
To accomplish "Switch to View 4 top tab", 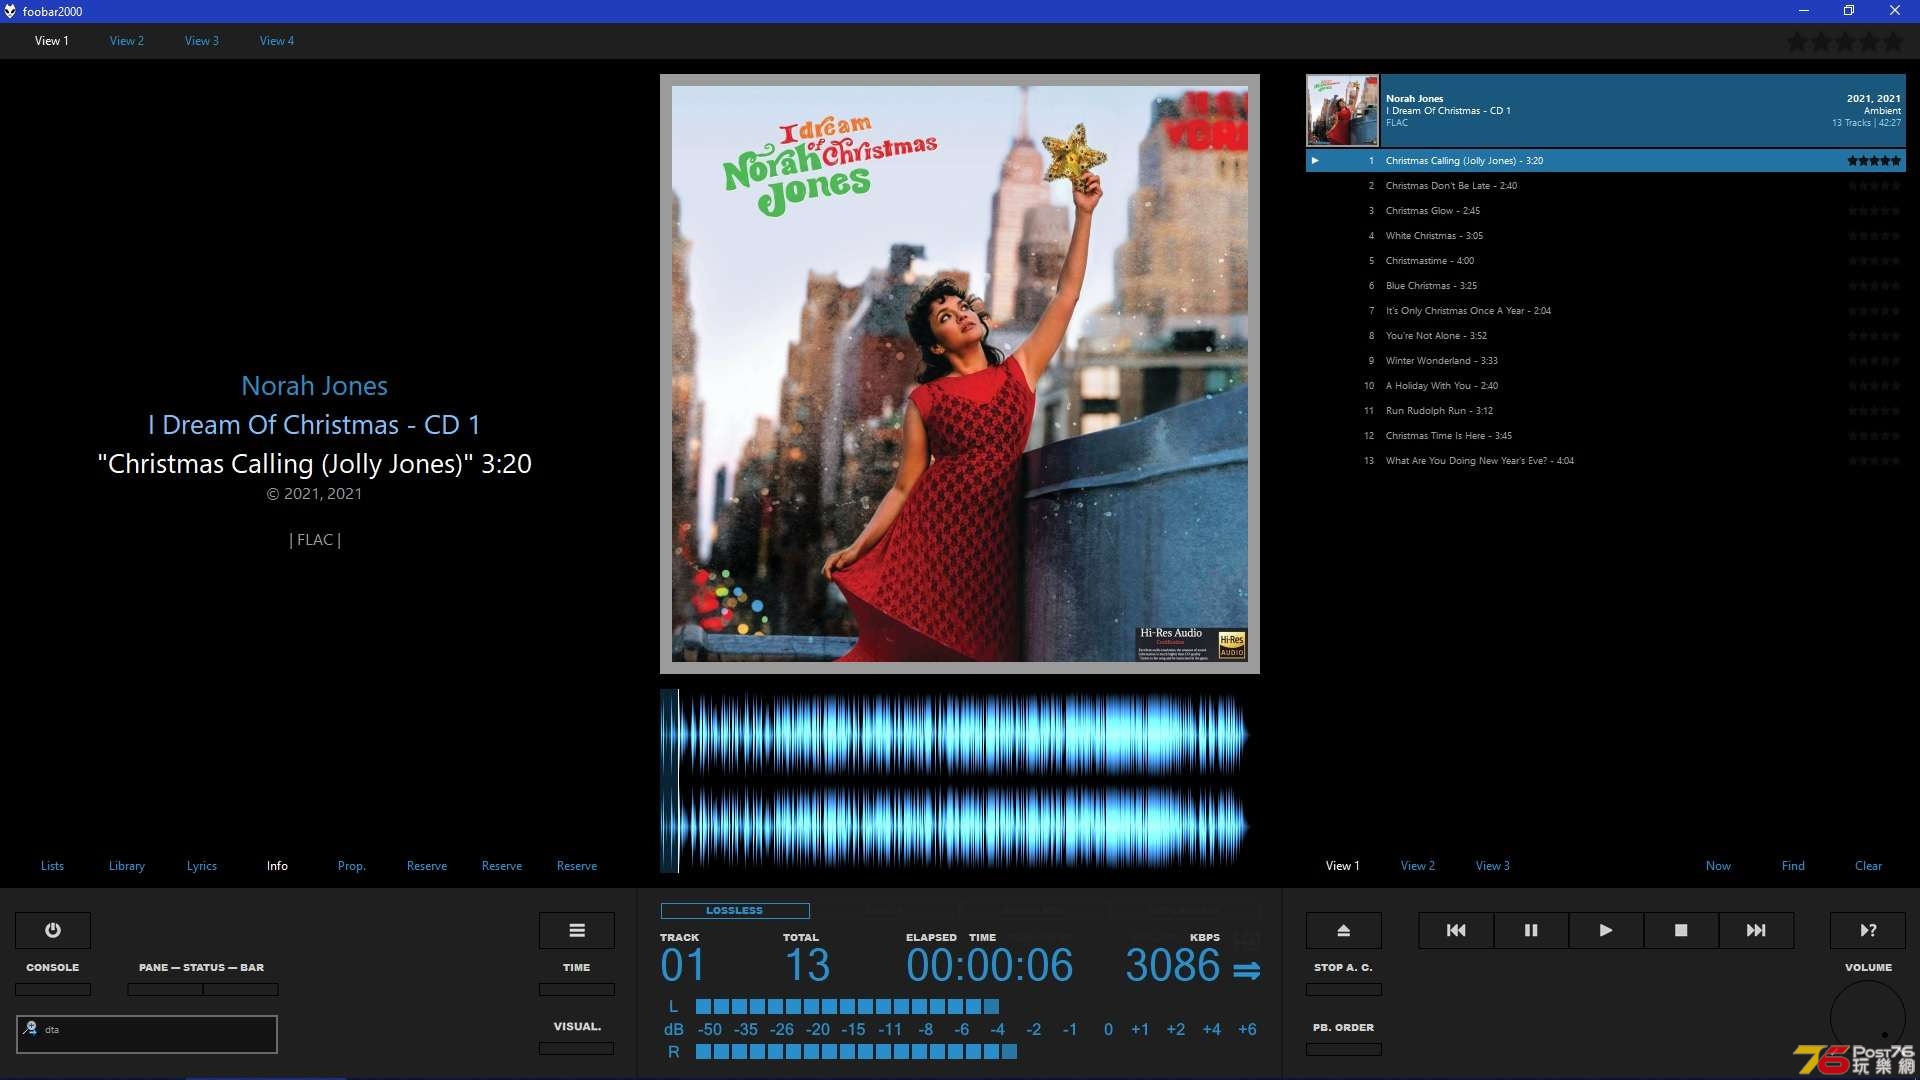I will [277, 41].
